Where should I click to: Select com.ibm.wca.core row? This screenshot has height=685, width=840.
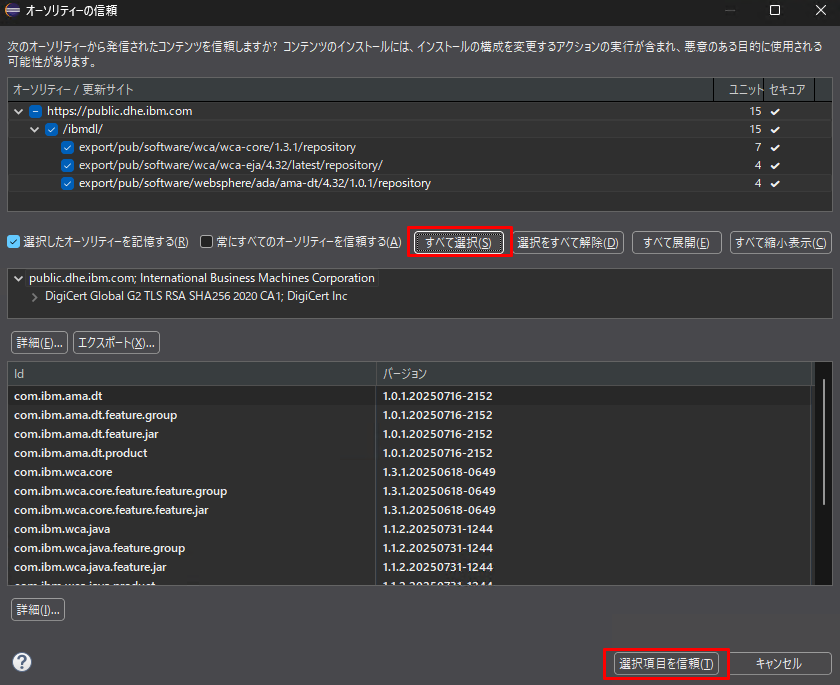pyautogui.click(x=409, y=472)
